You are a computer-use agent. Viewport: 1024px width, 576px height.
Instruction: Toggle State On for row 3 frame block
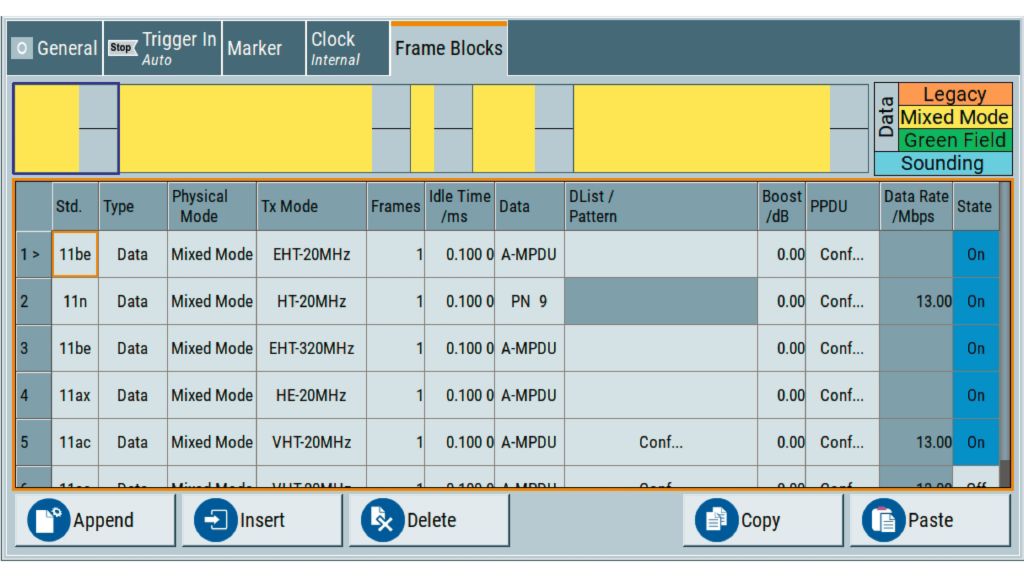click(x=975, y=349)
